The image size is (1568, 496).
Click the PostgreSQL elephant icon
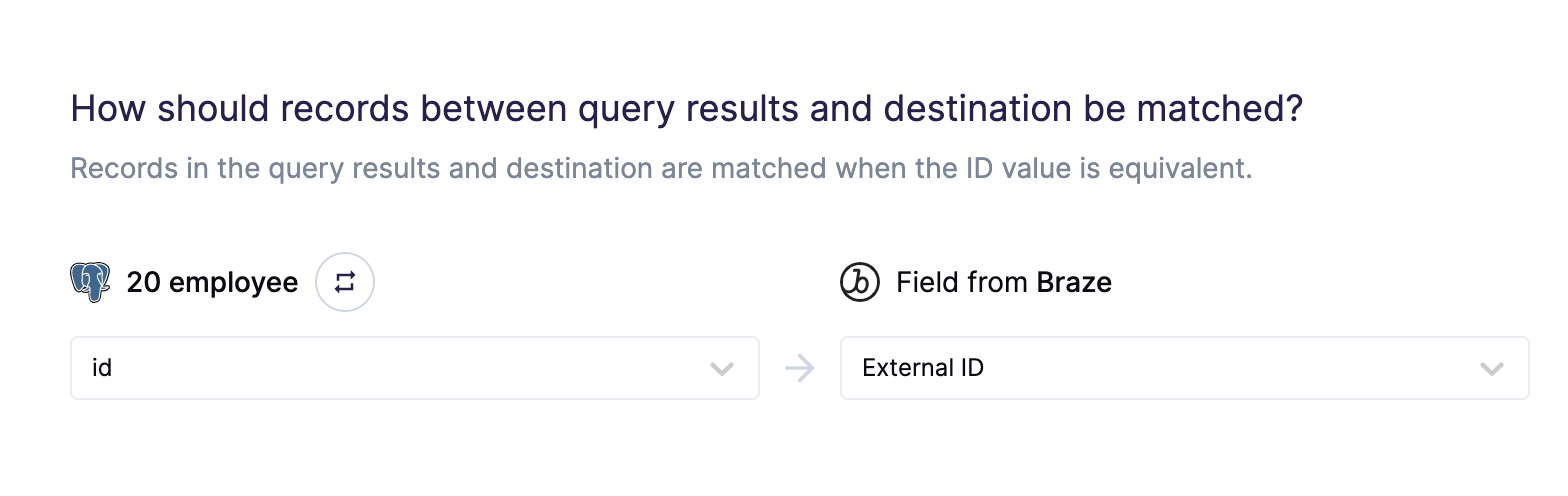tap(90, 283)
